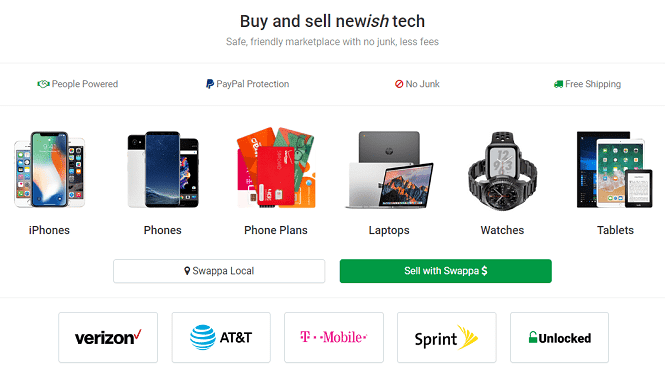
Task: Click the No Junk prohibited icon
Action: (x=399, y=84)
